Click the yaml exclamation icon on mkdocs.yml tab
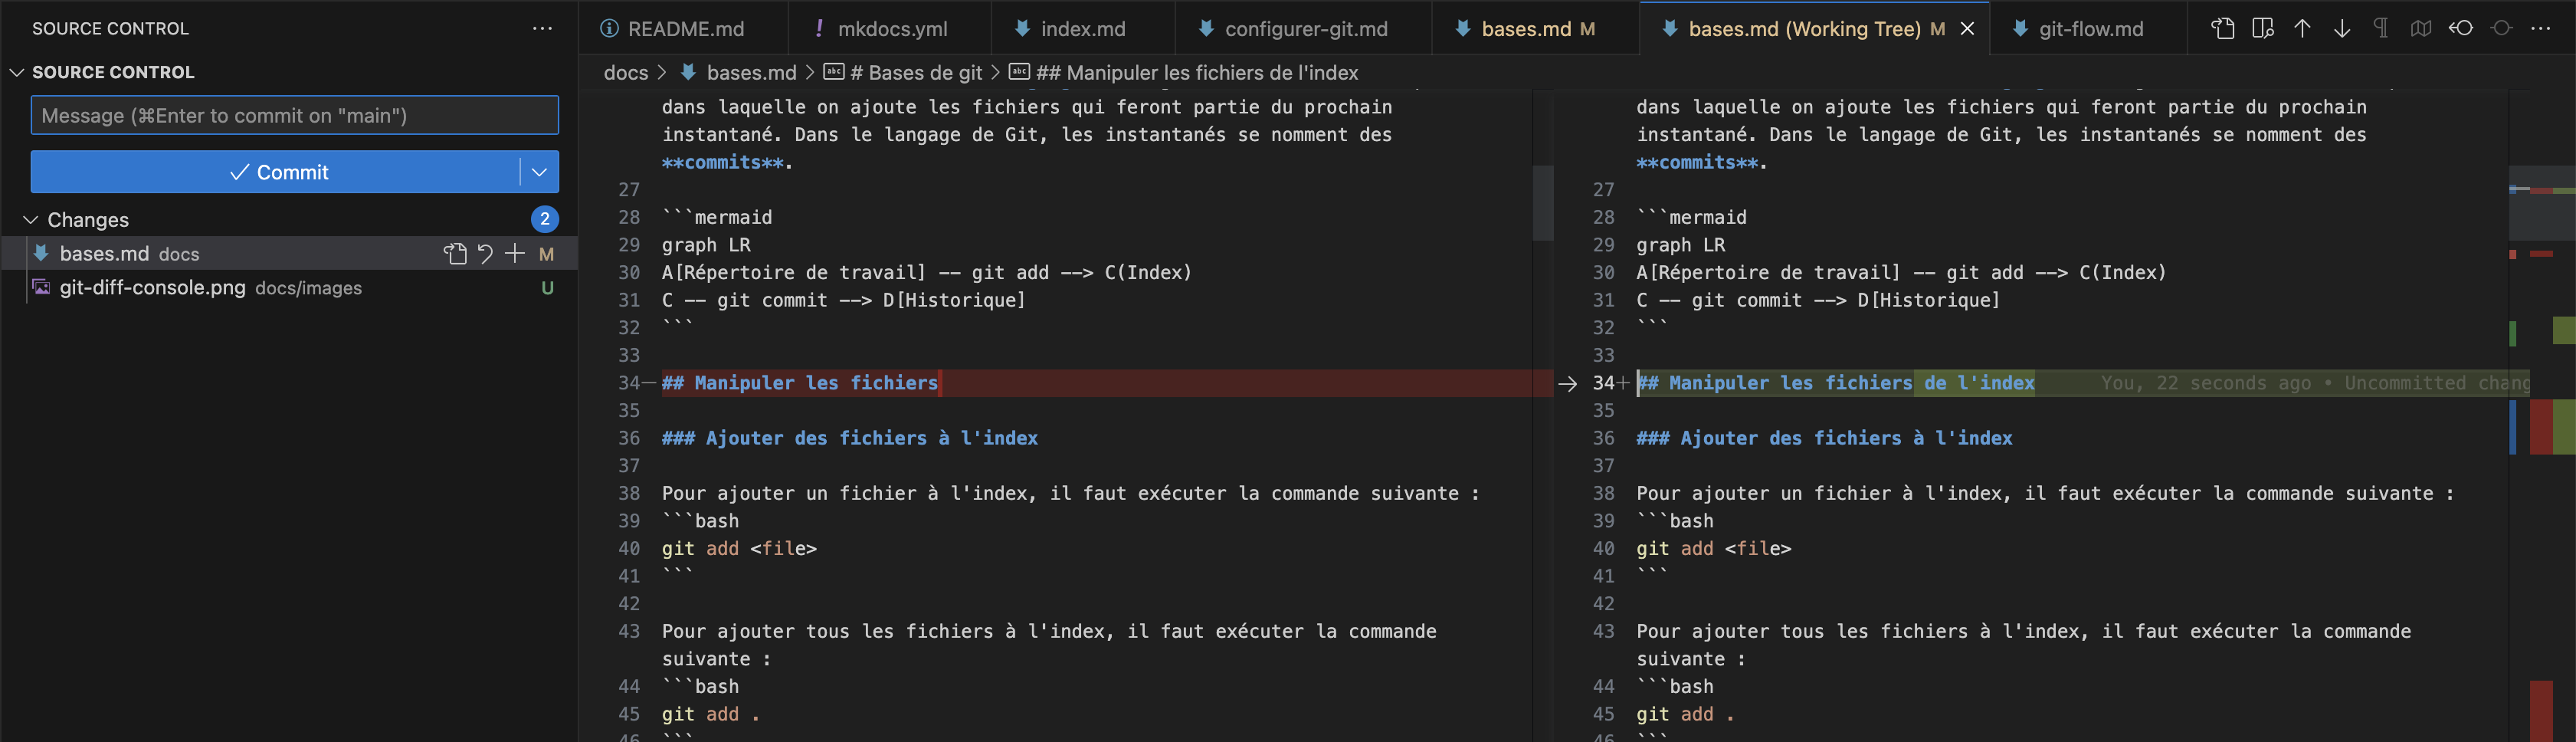 click(819, 29)
